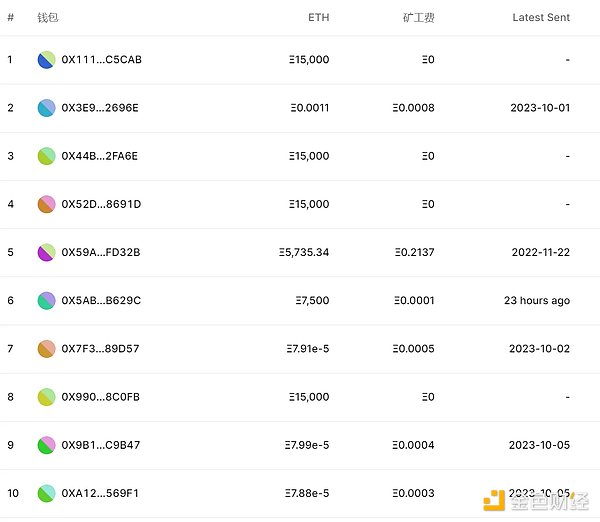Sort by the ETH column header
Image resolution: width=600 pixels, height=522 pixels.
point(318,18)
